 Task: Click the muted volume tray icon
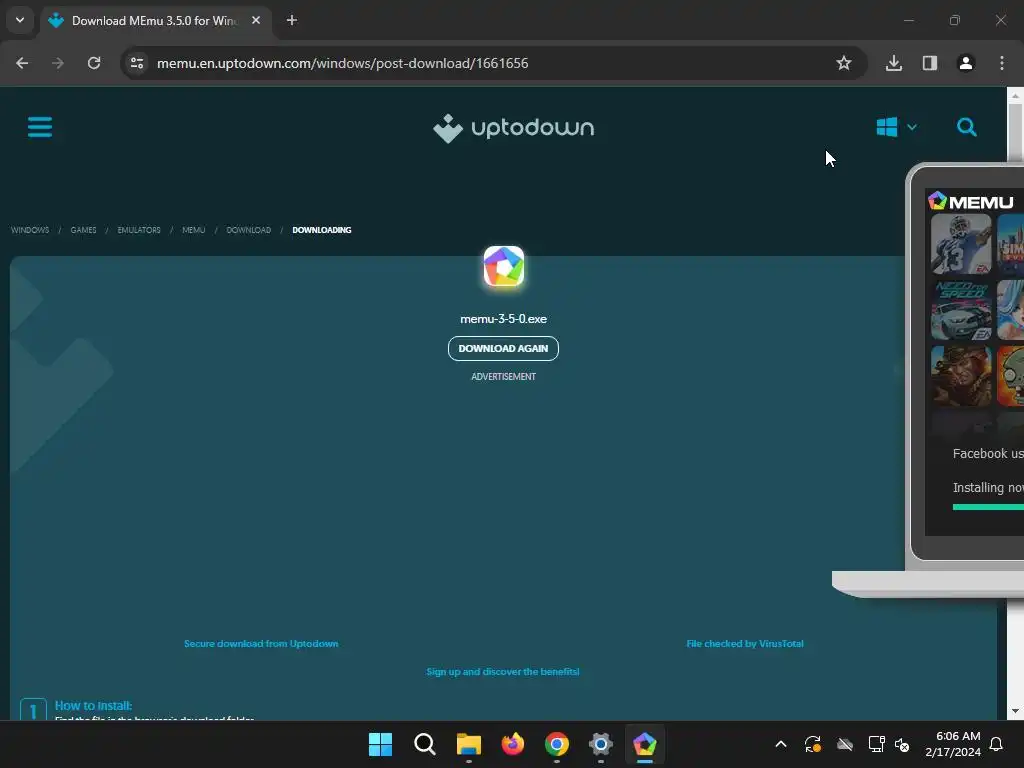pyautogui.click(x=902, y=744)
